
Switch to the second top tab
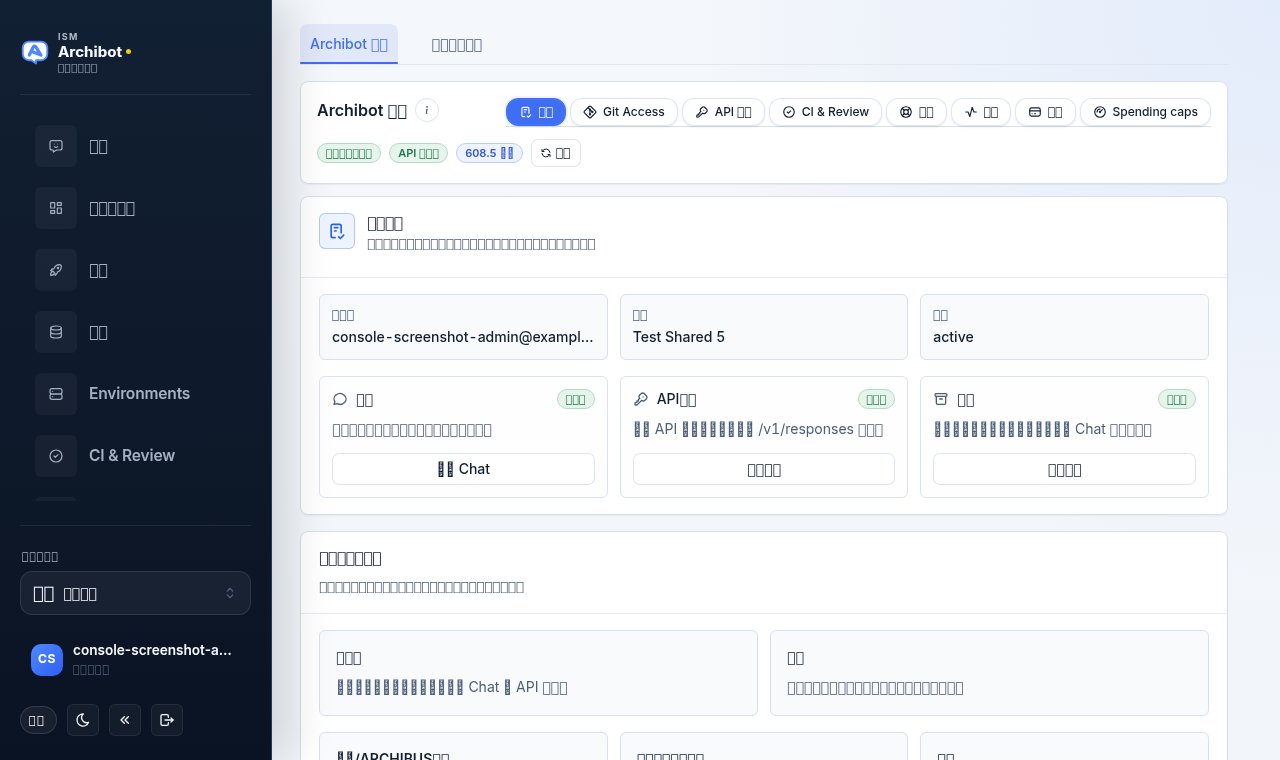coord(457,45)
